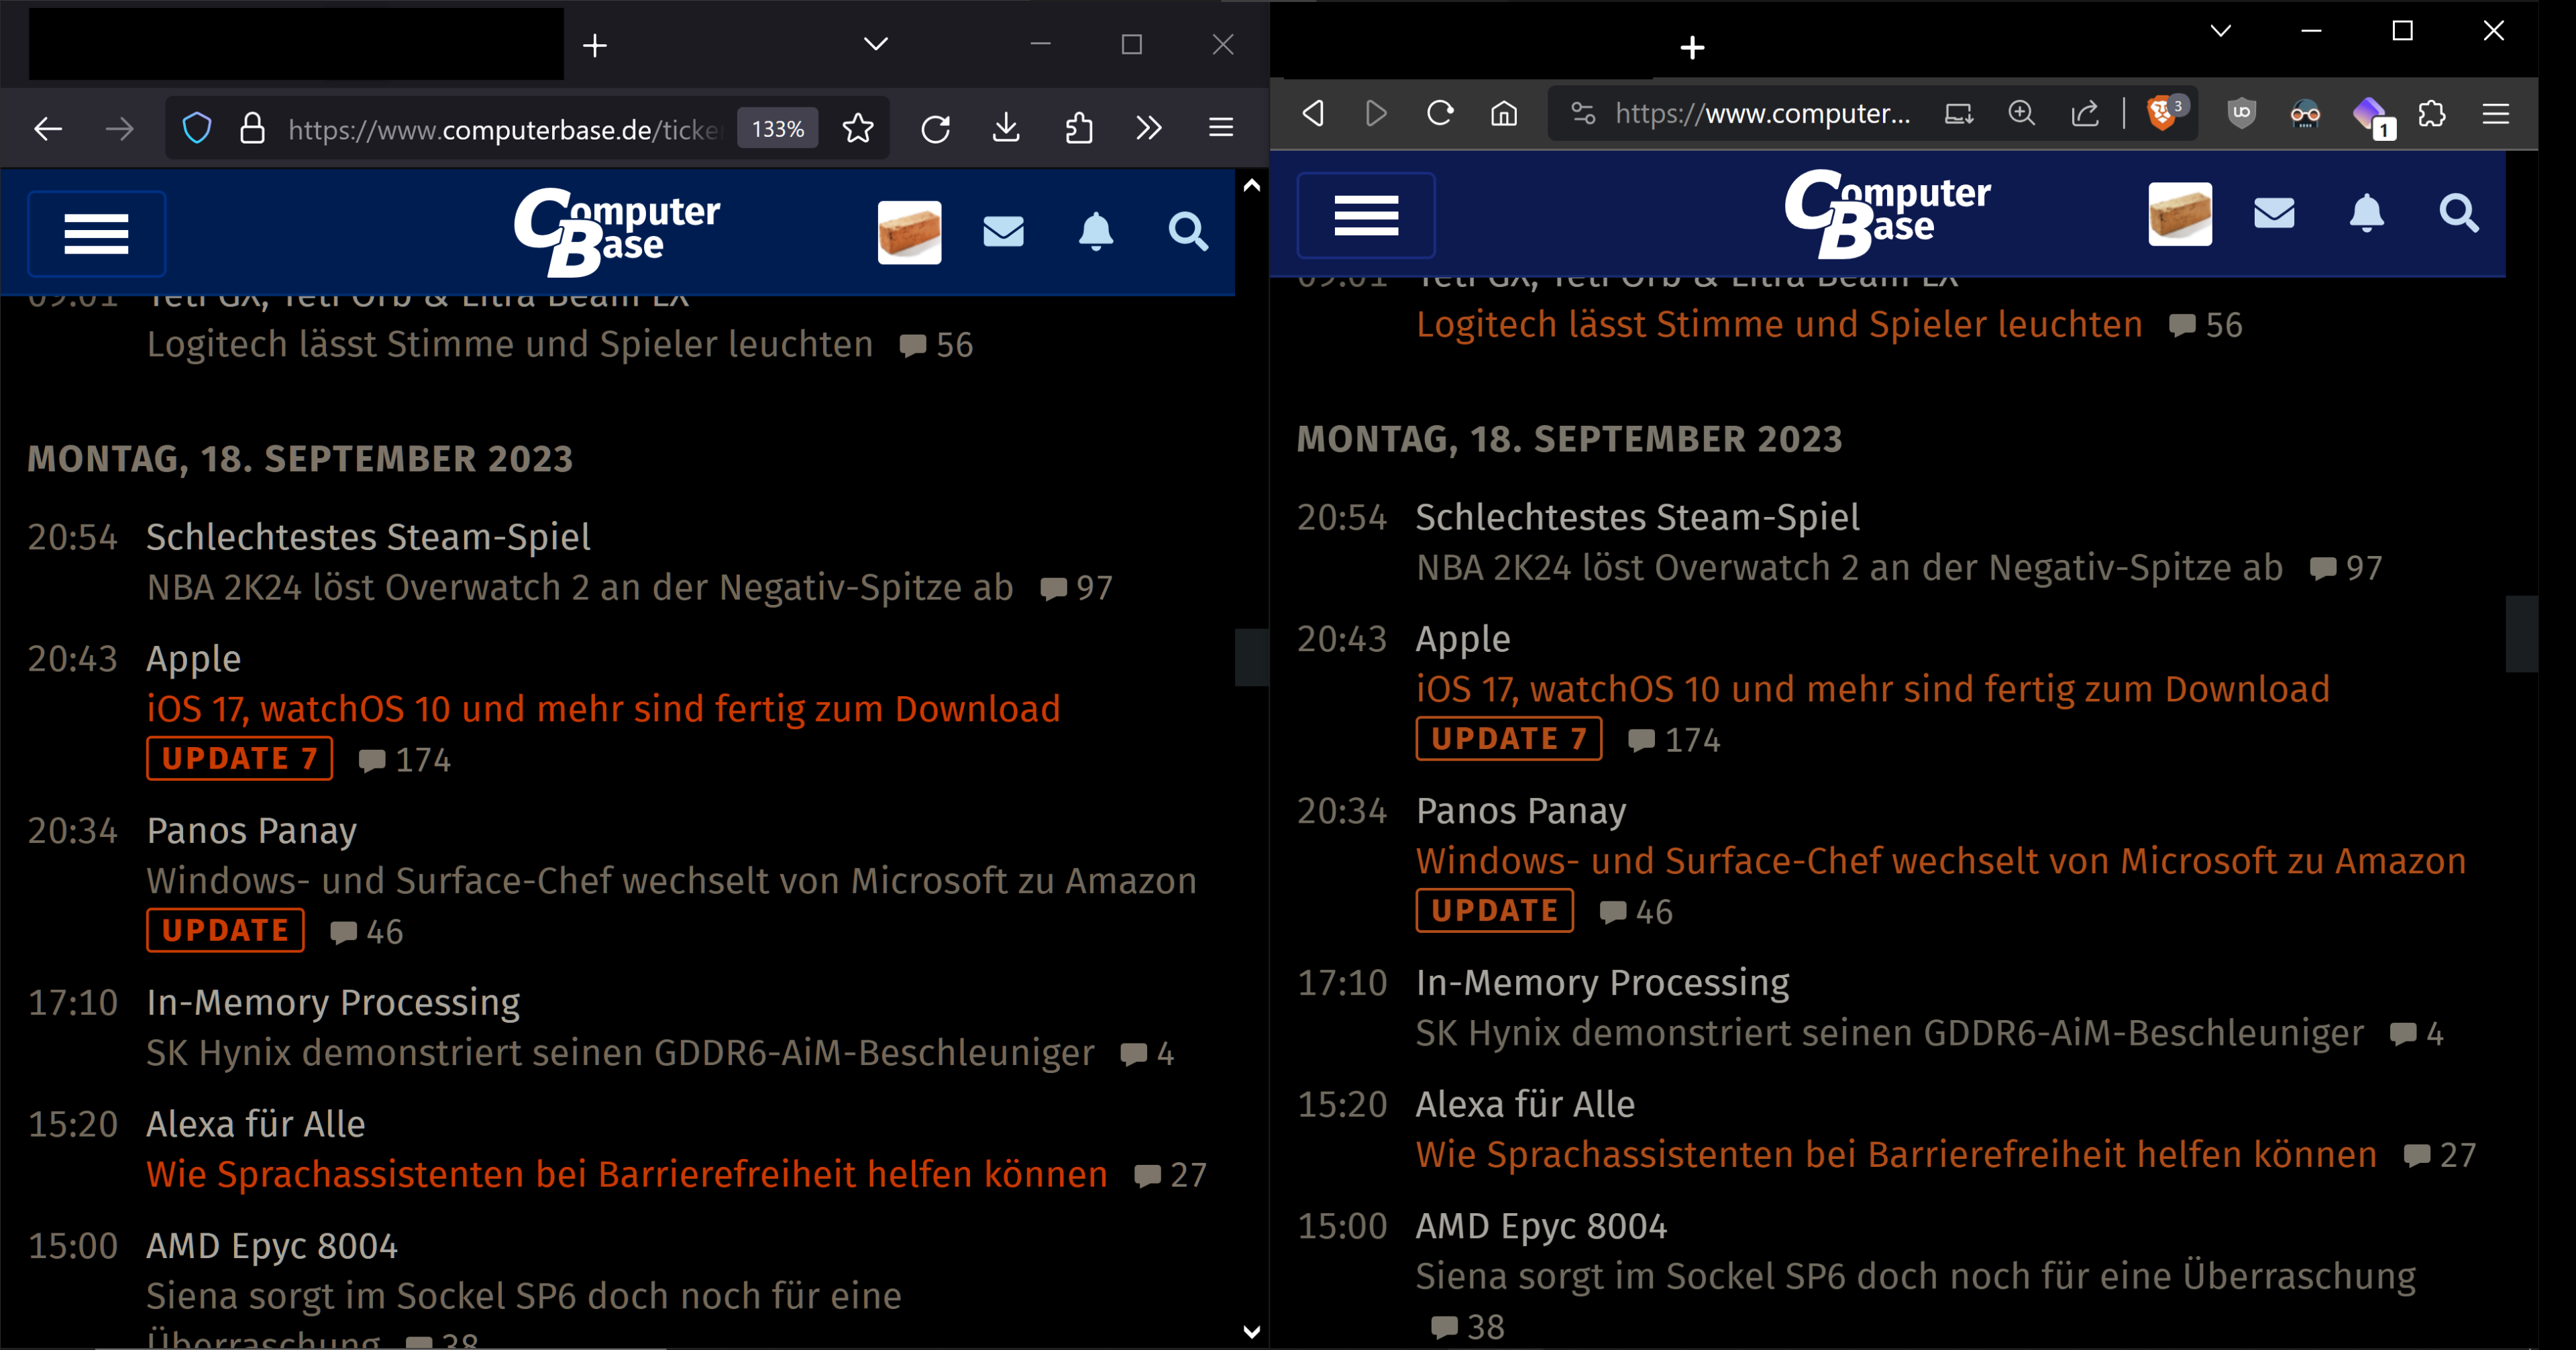
Task: Open Brave's extensions puzzle icon
Action: 2432,114
